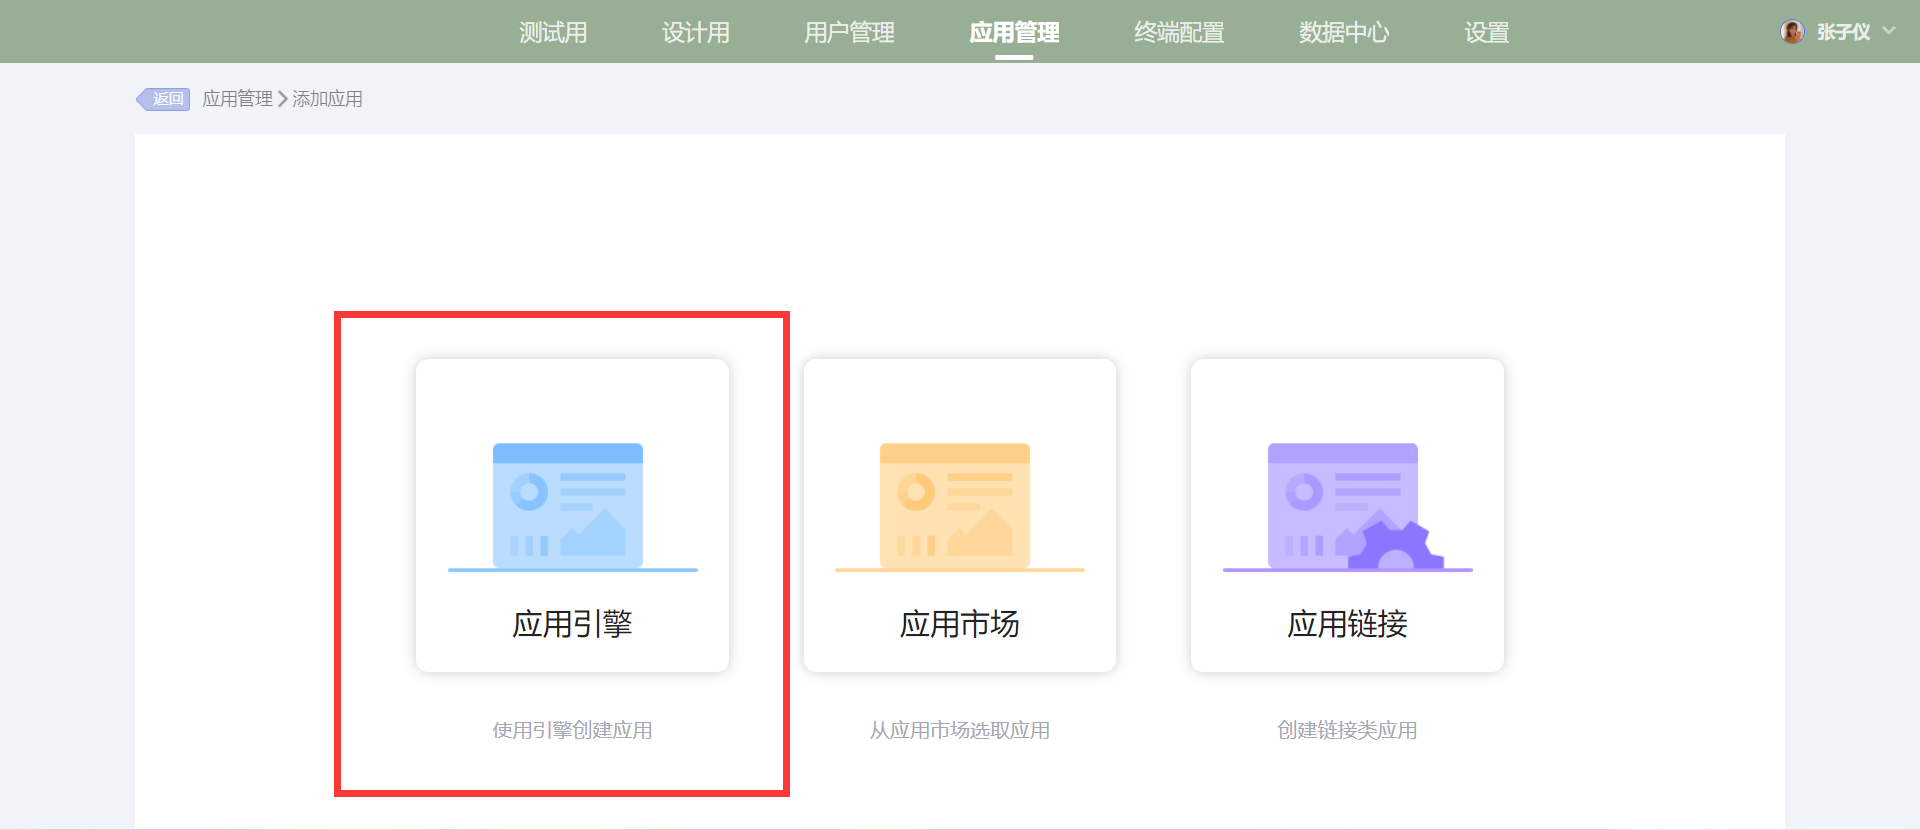1920x830 pixels.
Task: Expand the user account dropdown arrow
Action: [x=1889, y=31]
